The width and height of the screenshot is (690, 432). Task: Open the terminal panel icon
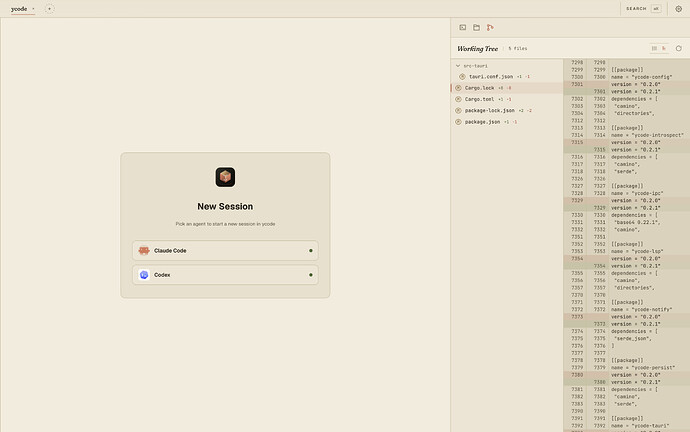[462, 28]
